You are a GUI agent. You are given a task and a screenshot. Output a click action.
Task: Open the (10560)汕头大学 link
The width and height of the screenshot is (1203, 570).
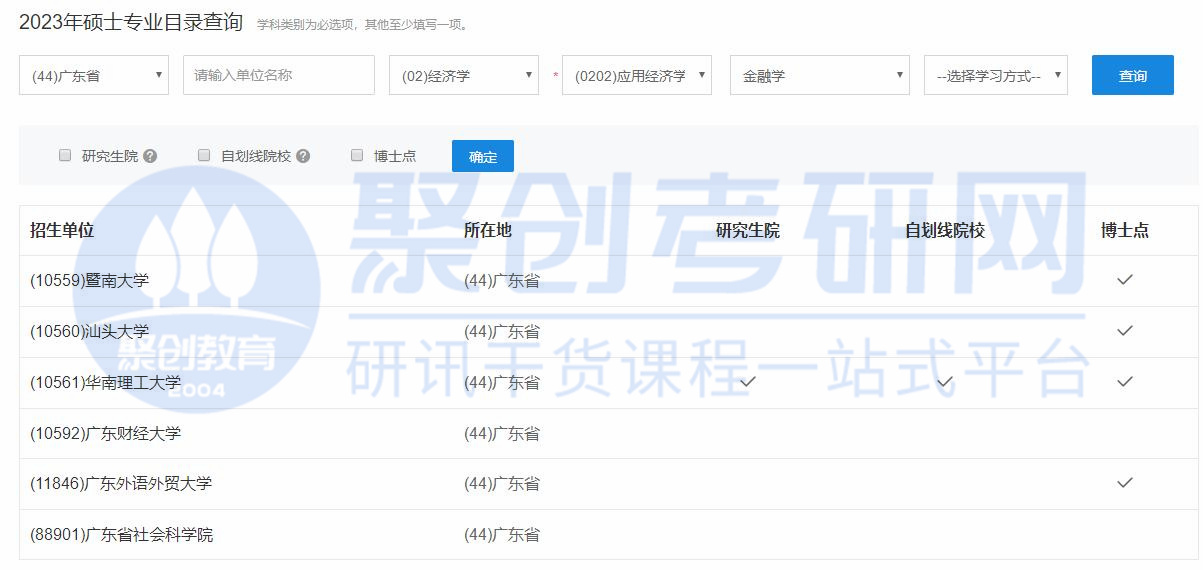(90, 332)
